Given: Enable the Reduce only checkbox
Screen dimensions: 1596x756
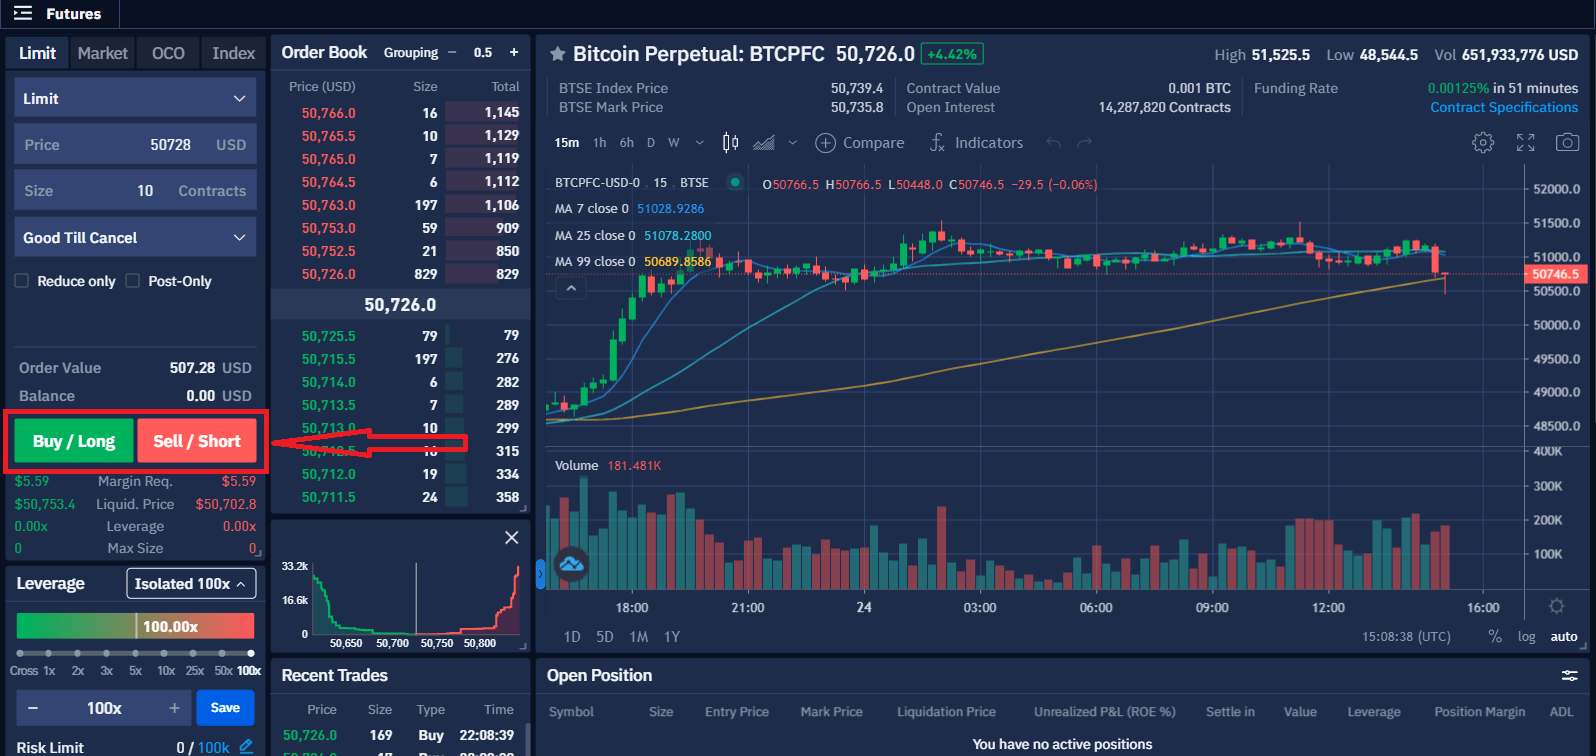Looking at the screenshot, I should pyautogui.click(x=22, y=281).
